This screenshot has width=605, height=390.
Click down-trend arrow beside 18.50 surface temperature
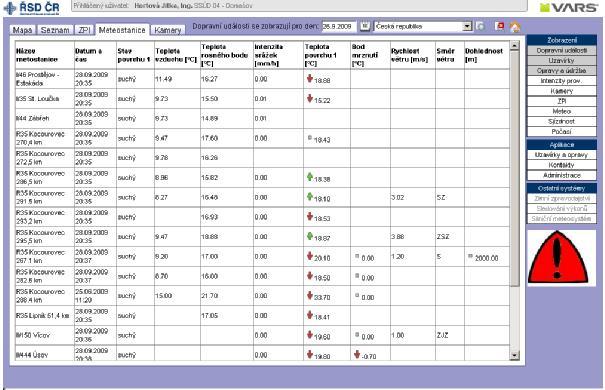309,276
